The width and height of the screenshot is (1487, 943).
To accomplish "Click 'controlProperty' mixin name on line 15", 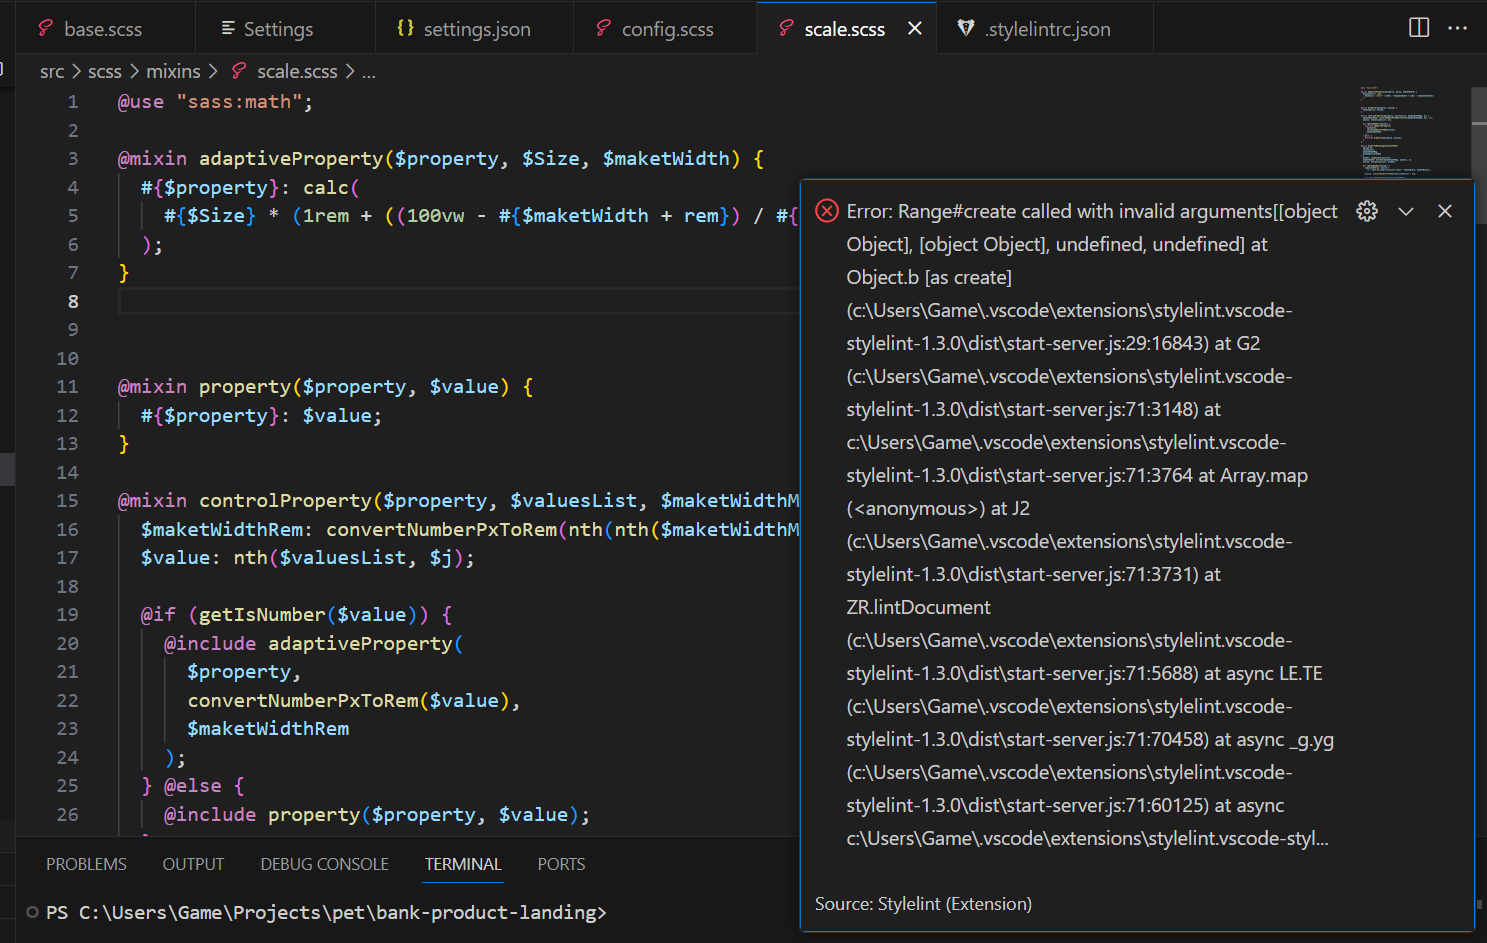I will (x=285, y=500).
